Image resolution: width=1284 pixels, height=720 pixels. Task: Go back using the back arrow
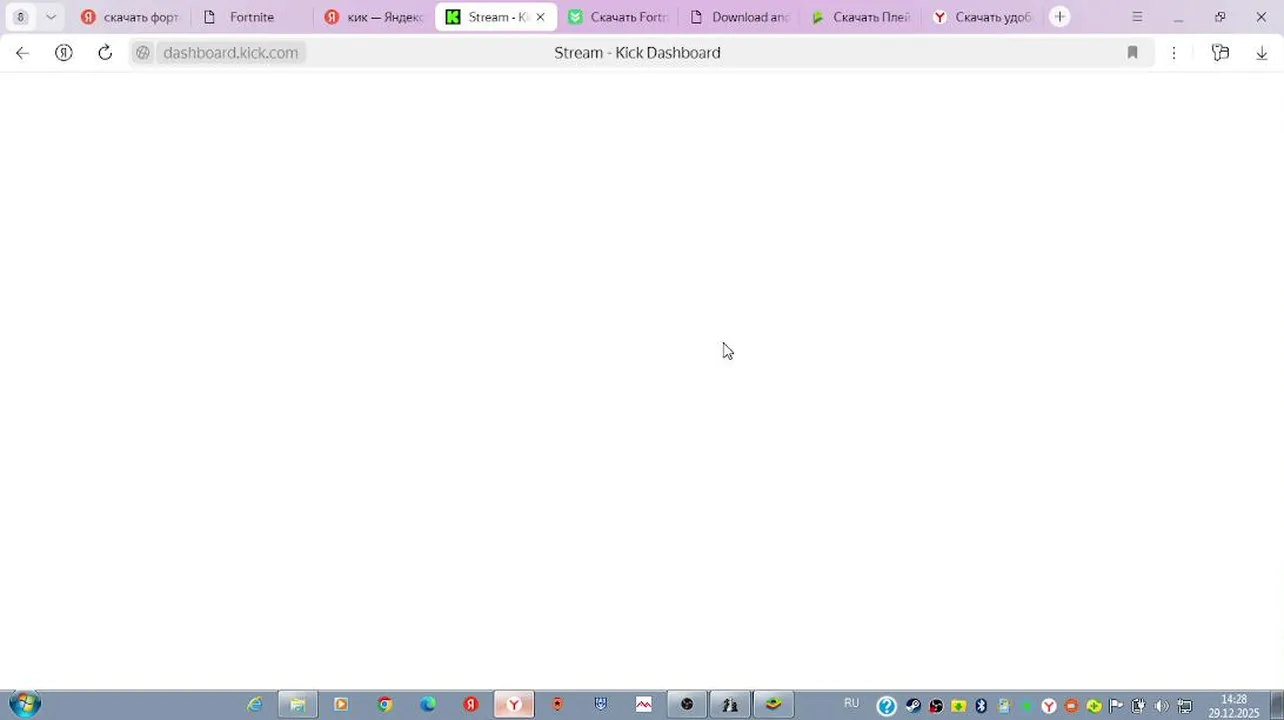(22, 53)
